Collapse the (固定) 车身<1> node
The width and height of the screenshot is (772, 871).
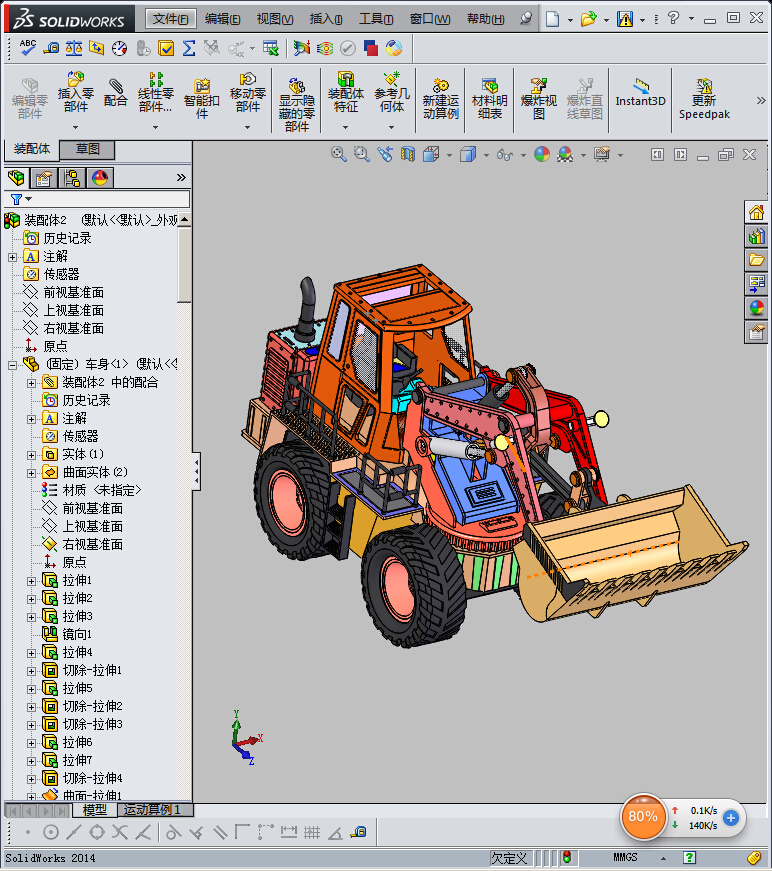pyautogui.click(x=12, y=365)
